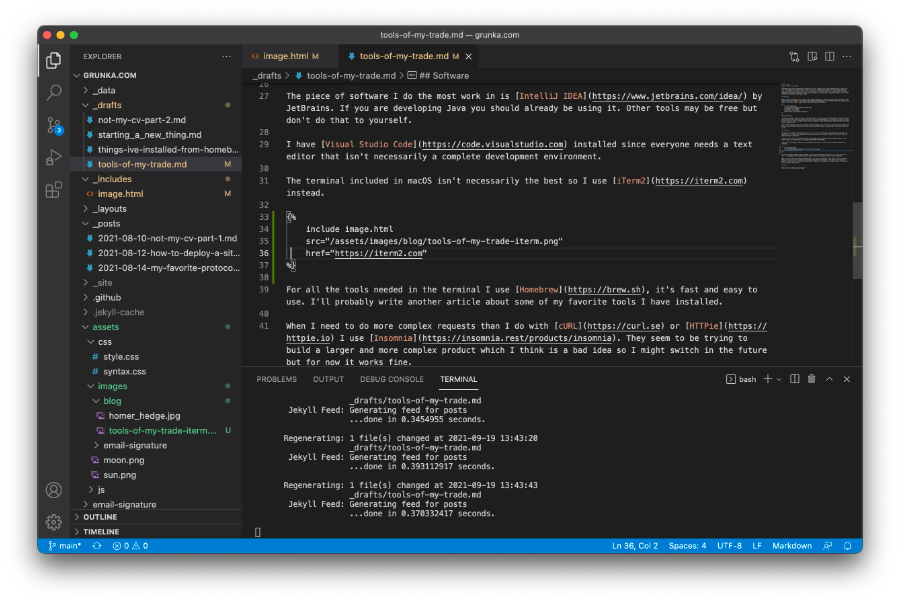The width and height of the screenshot is (900, 603).
Task: Click Open Changes icon in editor toolbar
Action: [794, 56]
